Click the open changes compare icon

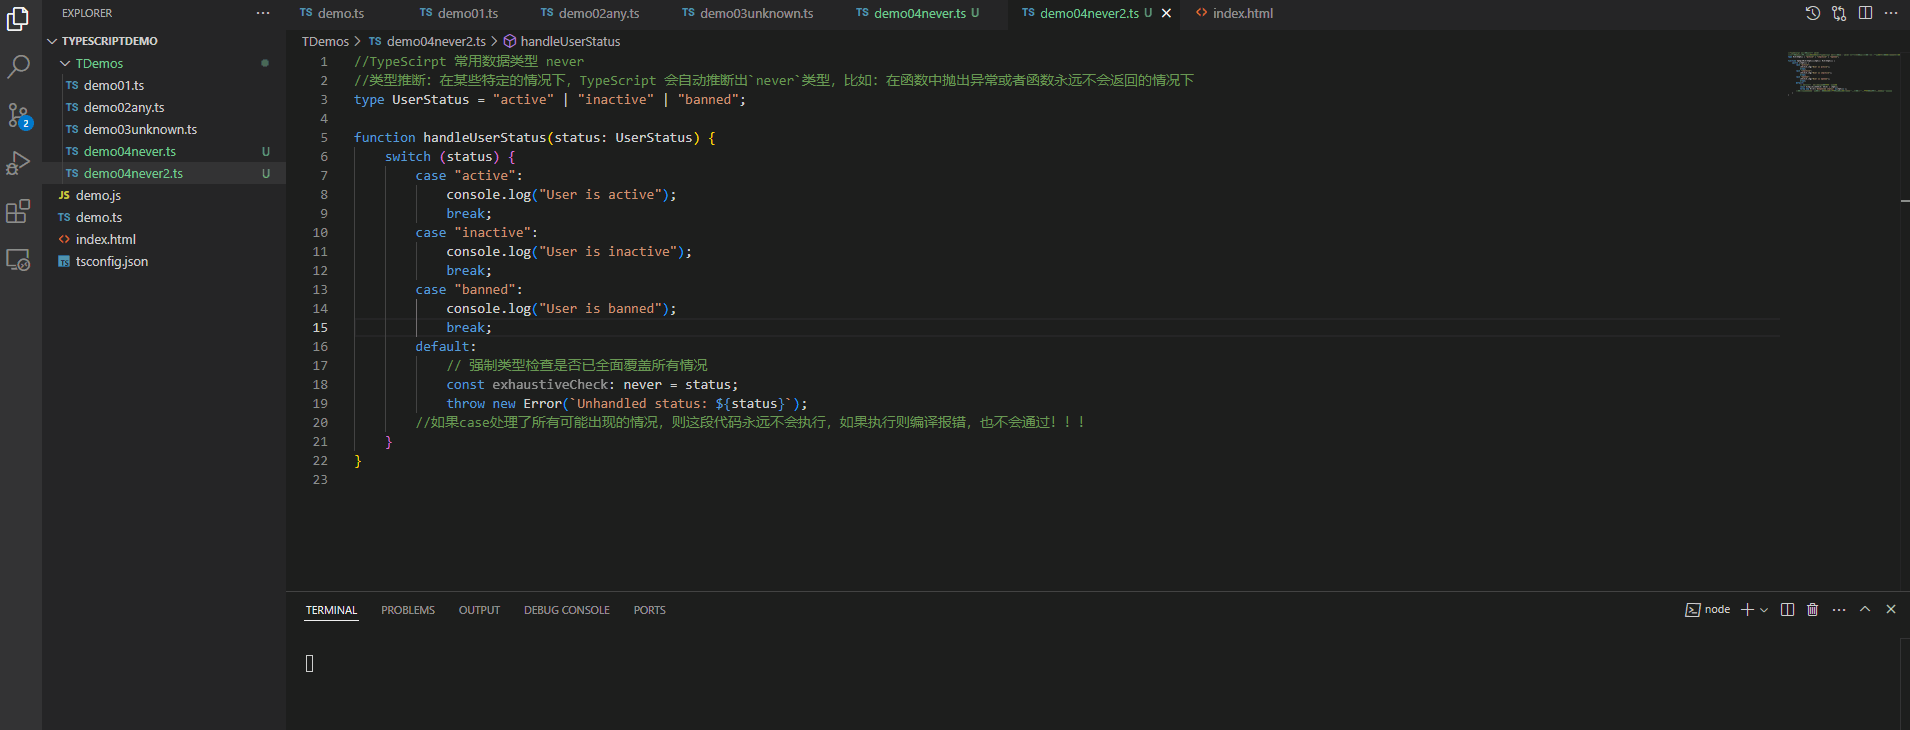[x=1839, y=13]
